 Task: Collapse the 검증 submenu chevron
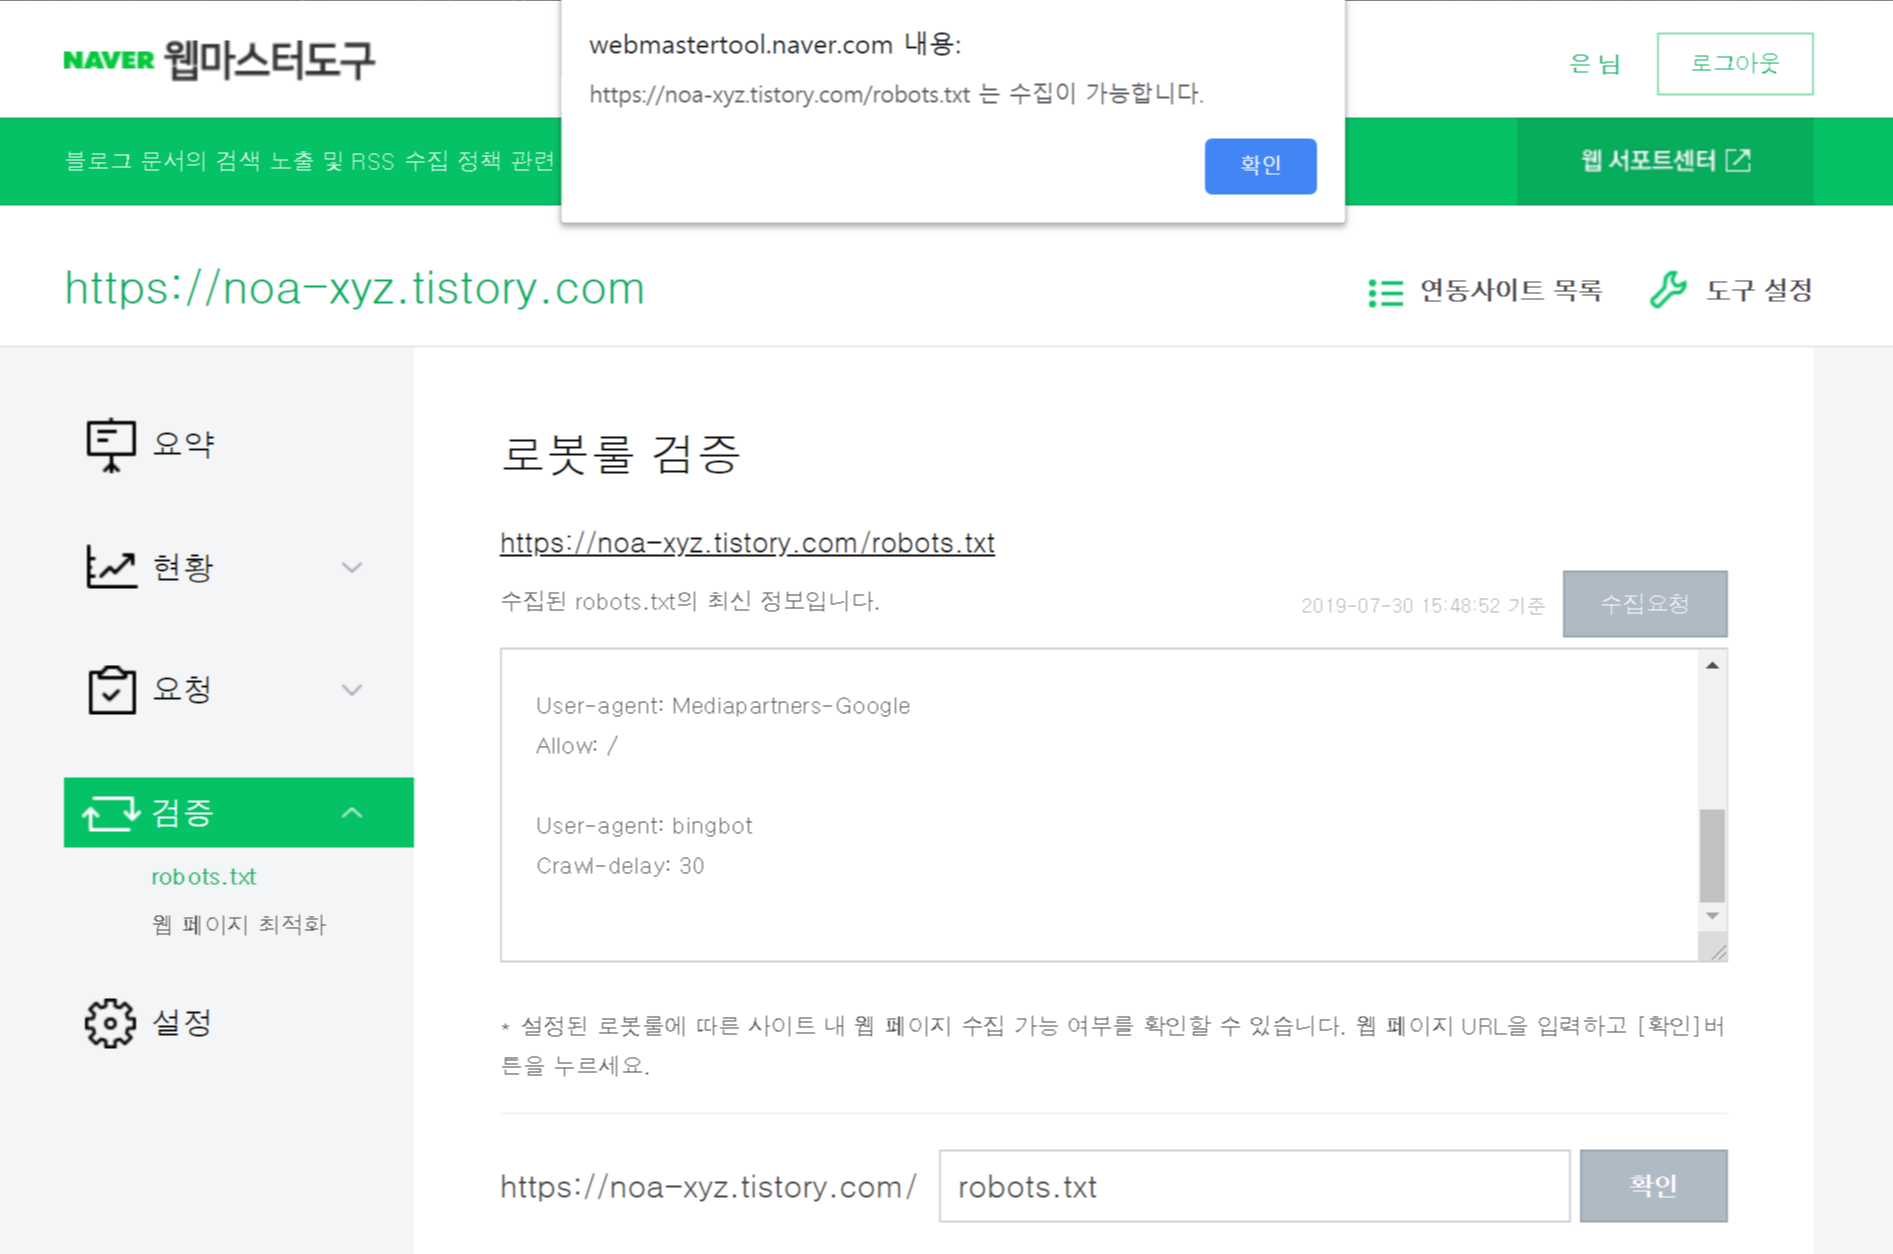coord(352,813)
